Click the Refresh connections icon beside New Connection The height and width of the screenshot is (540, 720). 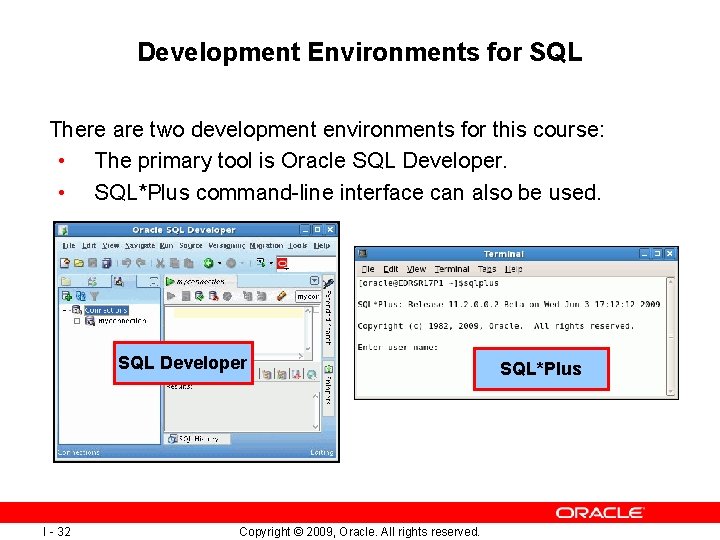[x=81, y=296]
